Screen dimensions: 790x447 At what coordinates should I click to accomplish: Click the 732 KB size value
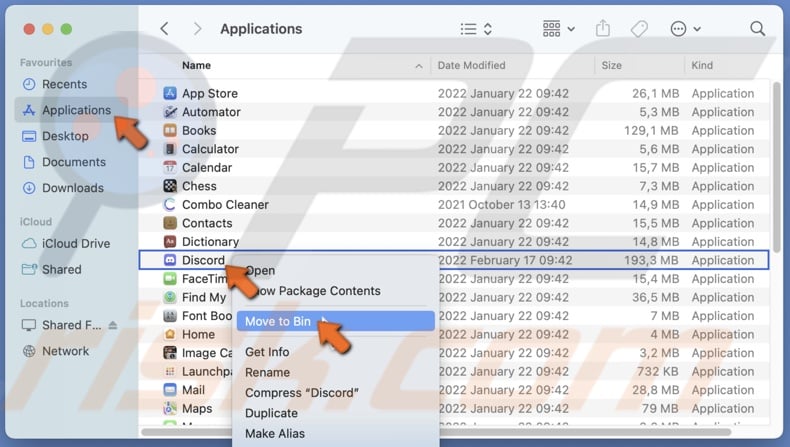click(x=657, y=371)
